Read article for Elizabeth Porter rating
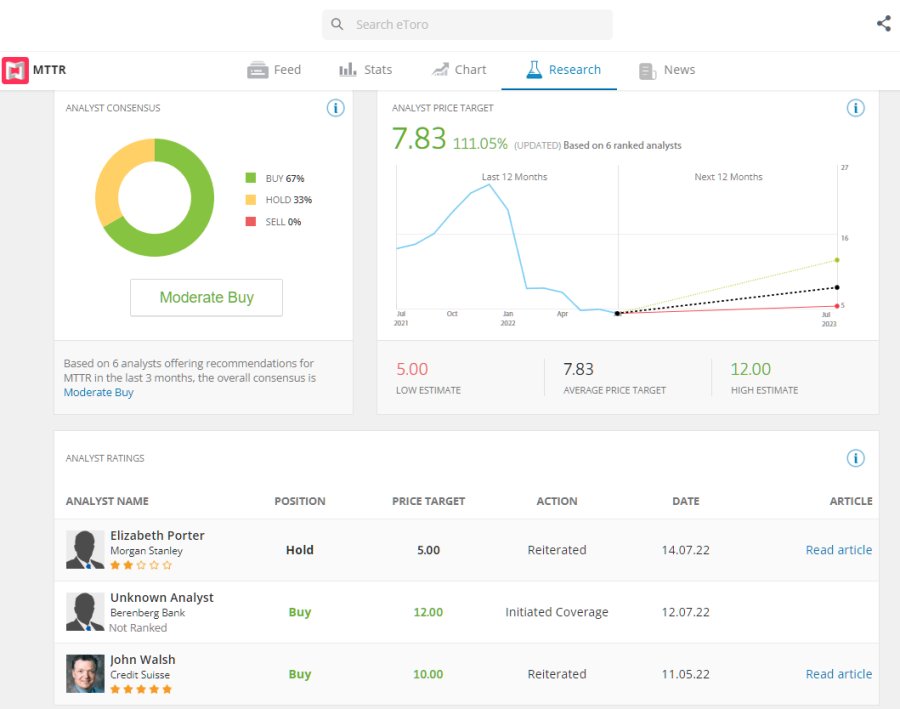The height and width of the screenshot is (709, 900). point(838,550)
